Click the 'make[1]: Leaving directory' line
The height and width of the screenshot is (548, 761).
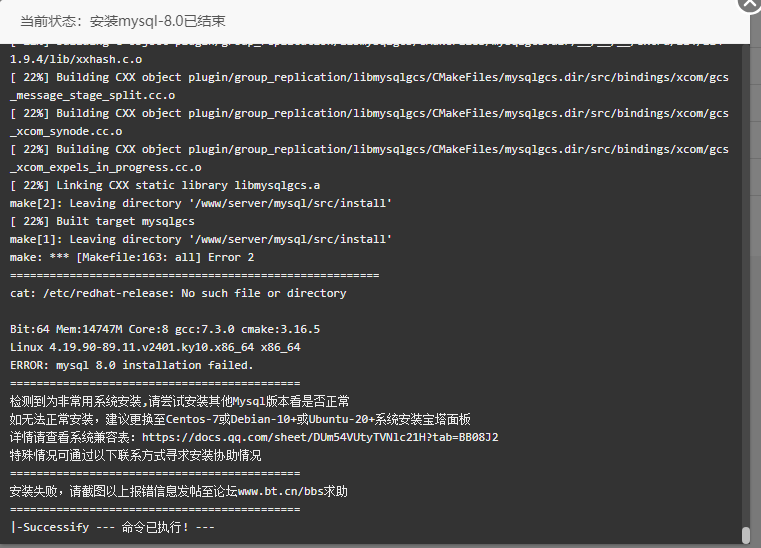click(x=201, y=239)
